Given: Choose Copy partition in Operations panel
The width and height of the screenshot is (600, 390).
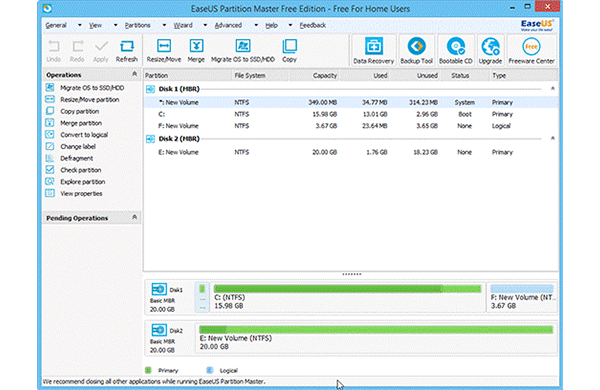Looking at the screenshot, I should pos(72,111).
